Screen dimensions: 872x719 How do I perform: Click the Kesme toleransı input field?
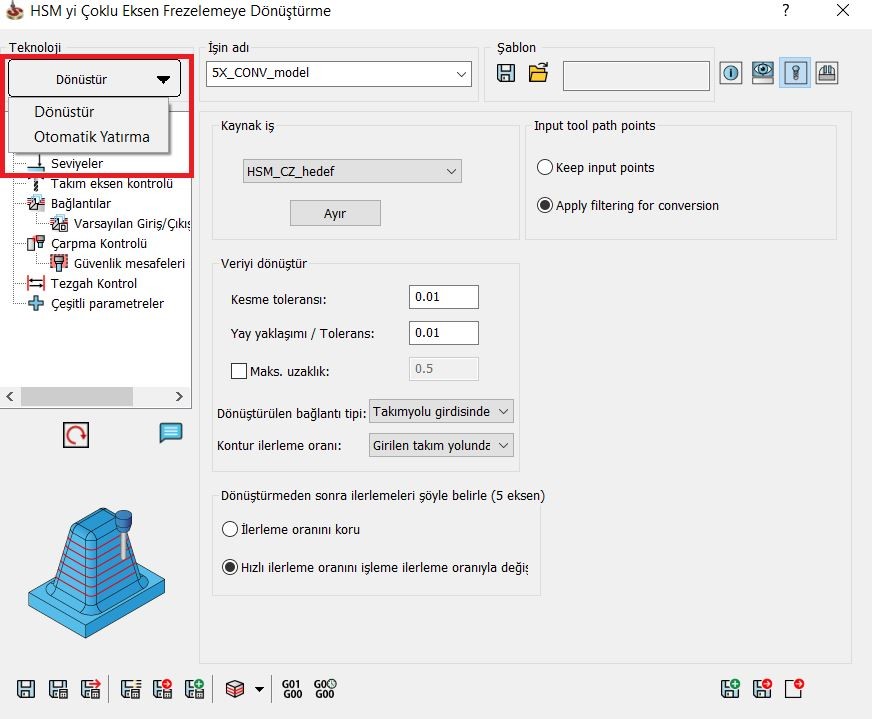click(x=443, y=297)
